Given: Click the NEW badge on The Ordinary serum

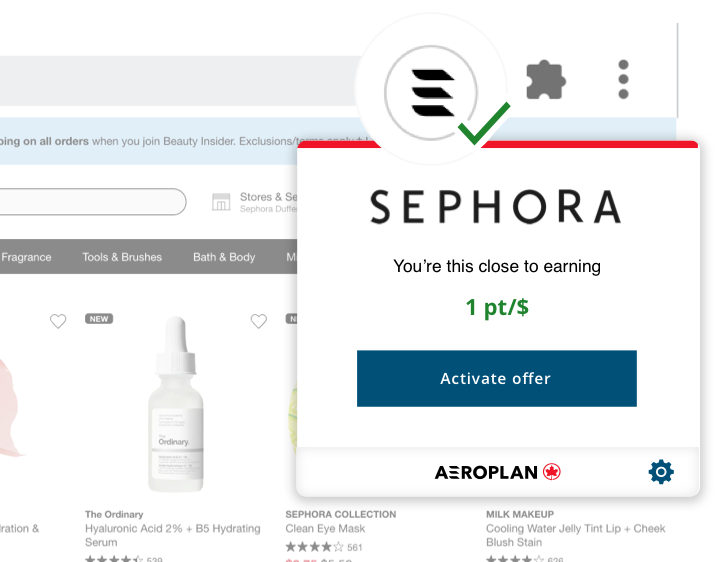Looking at the screenshot, I should click(x=99, y=319).
